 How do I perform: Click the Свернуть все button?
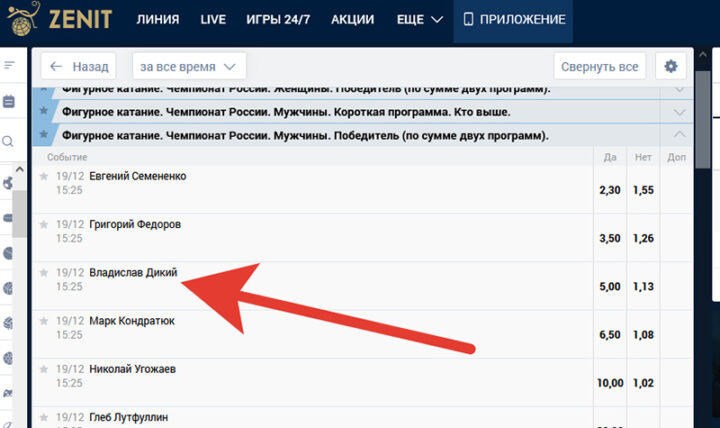(x=600, y=67)
